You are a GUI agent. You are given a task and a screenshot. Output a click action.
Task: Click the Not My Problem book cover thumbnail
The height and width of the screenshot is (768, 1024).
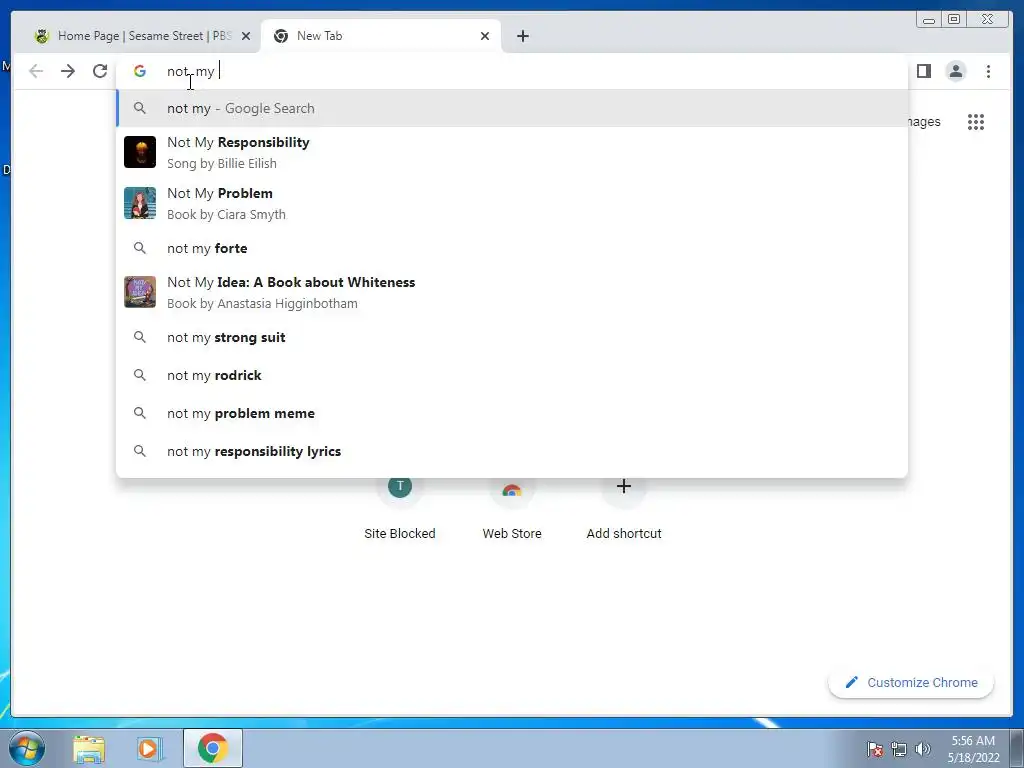(x=140, y=203)
